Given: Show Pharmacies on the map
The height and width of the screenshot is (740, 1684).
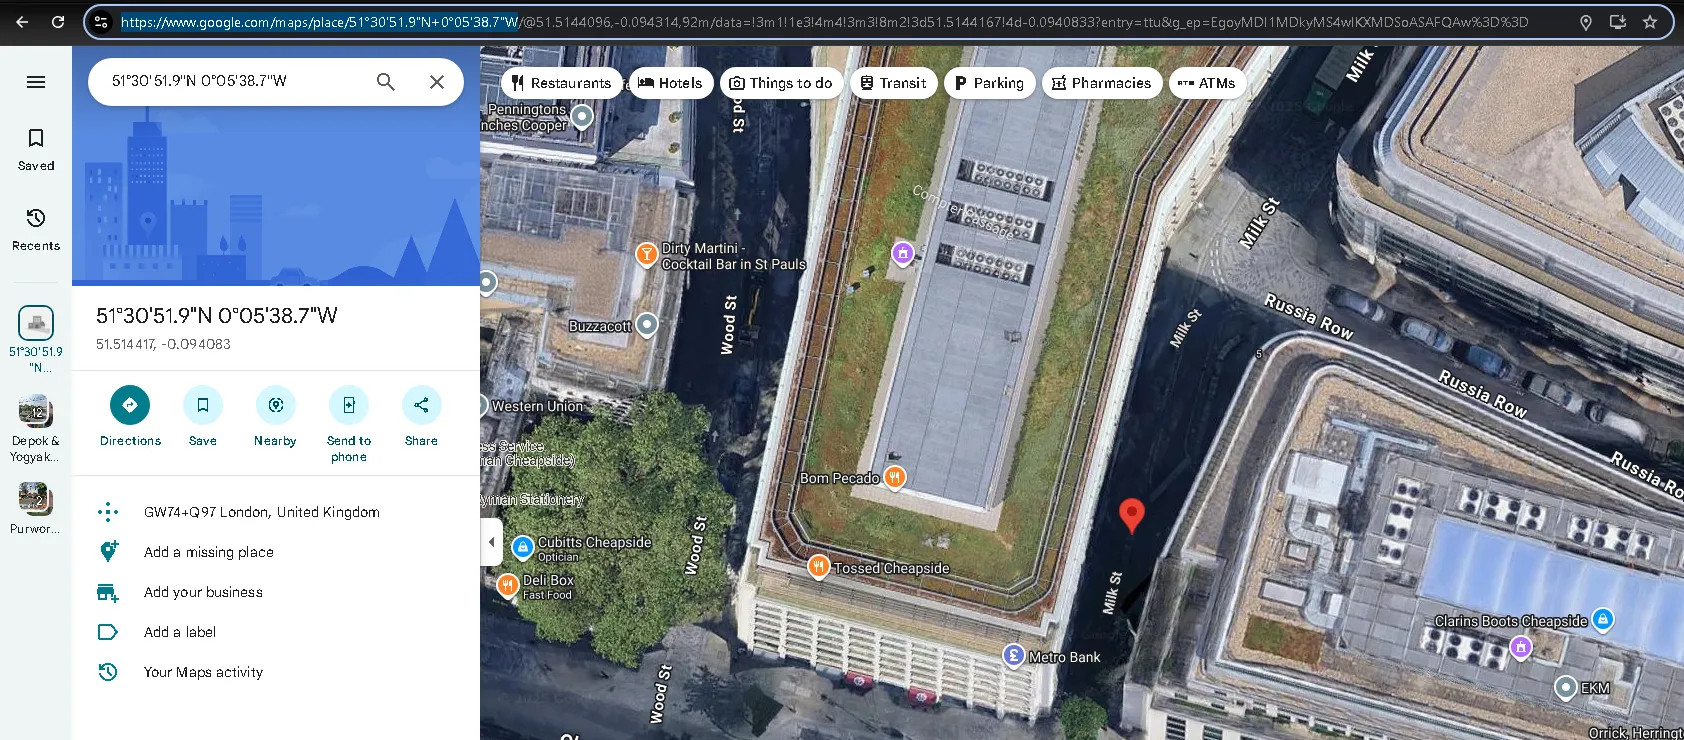Looking at the screenshot, I should 1101,83.
